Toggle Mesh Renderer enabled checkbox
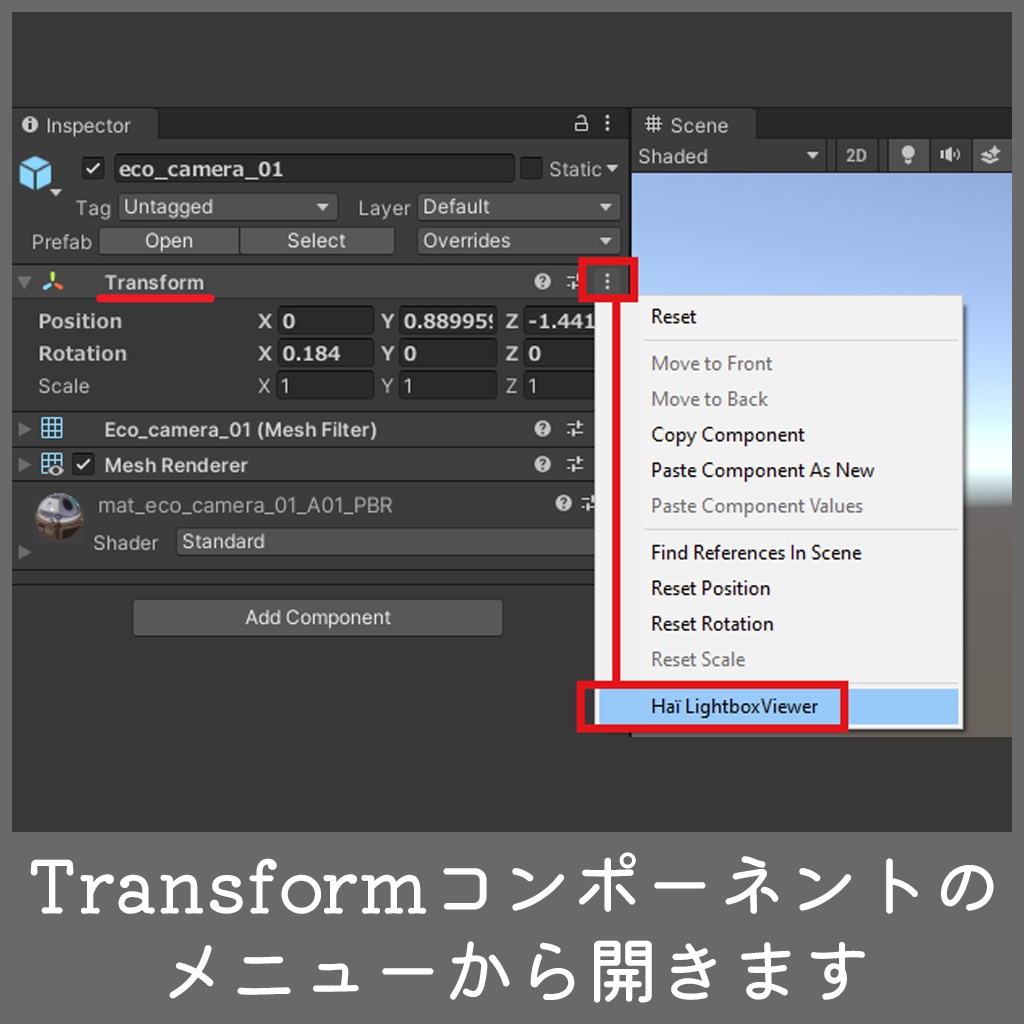This screenshot has width=1024, height=1024. 83,464
